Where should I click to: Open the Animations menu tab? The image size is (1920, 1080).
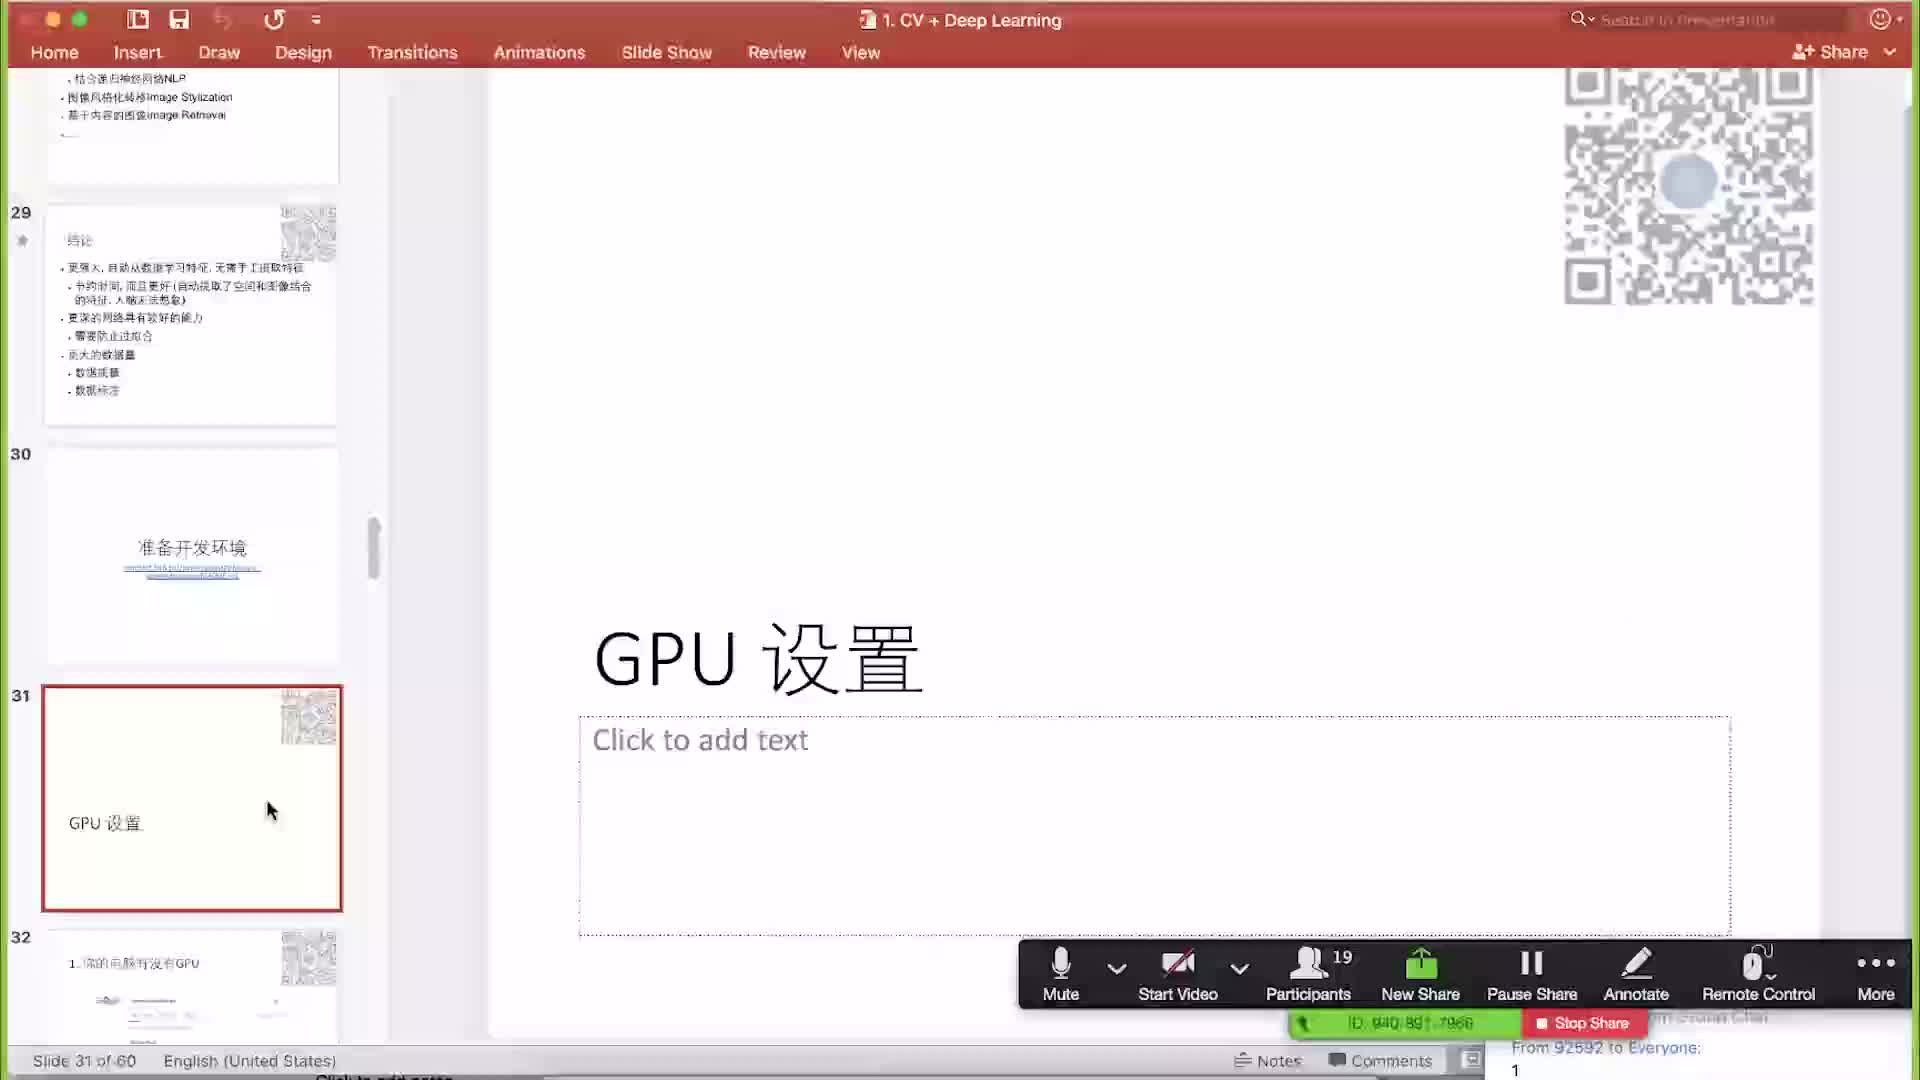539,53
